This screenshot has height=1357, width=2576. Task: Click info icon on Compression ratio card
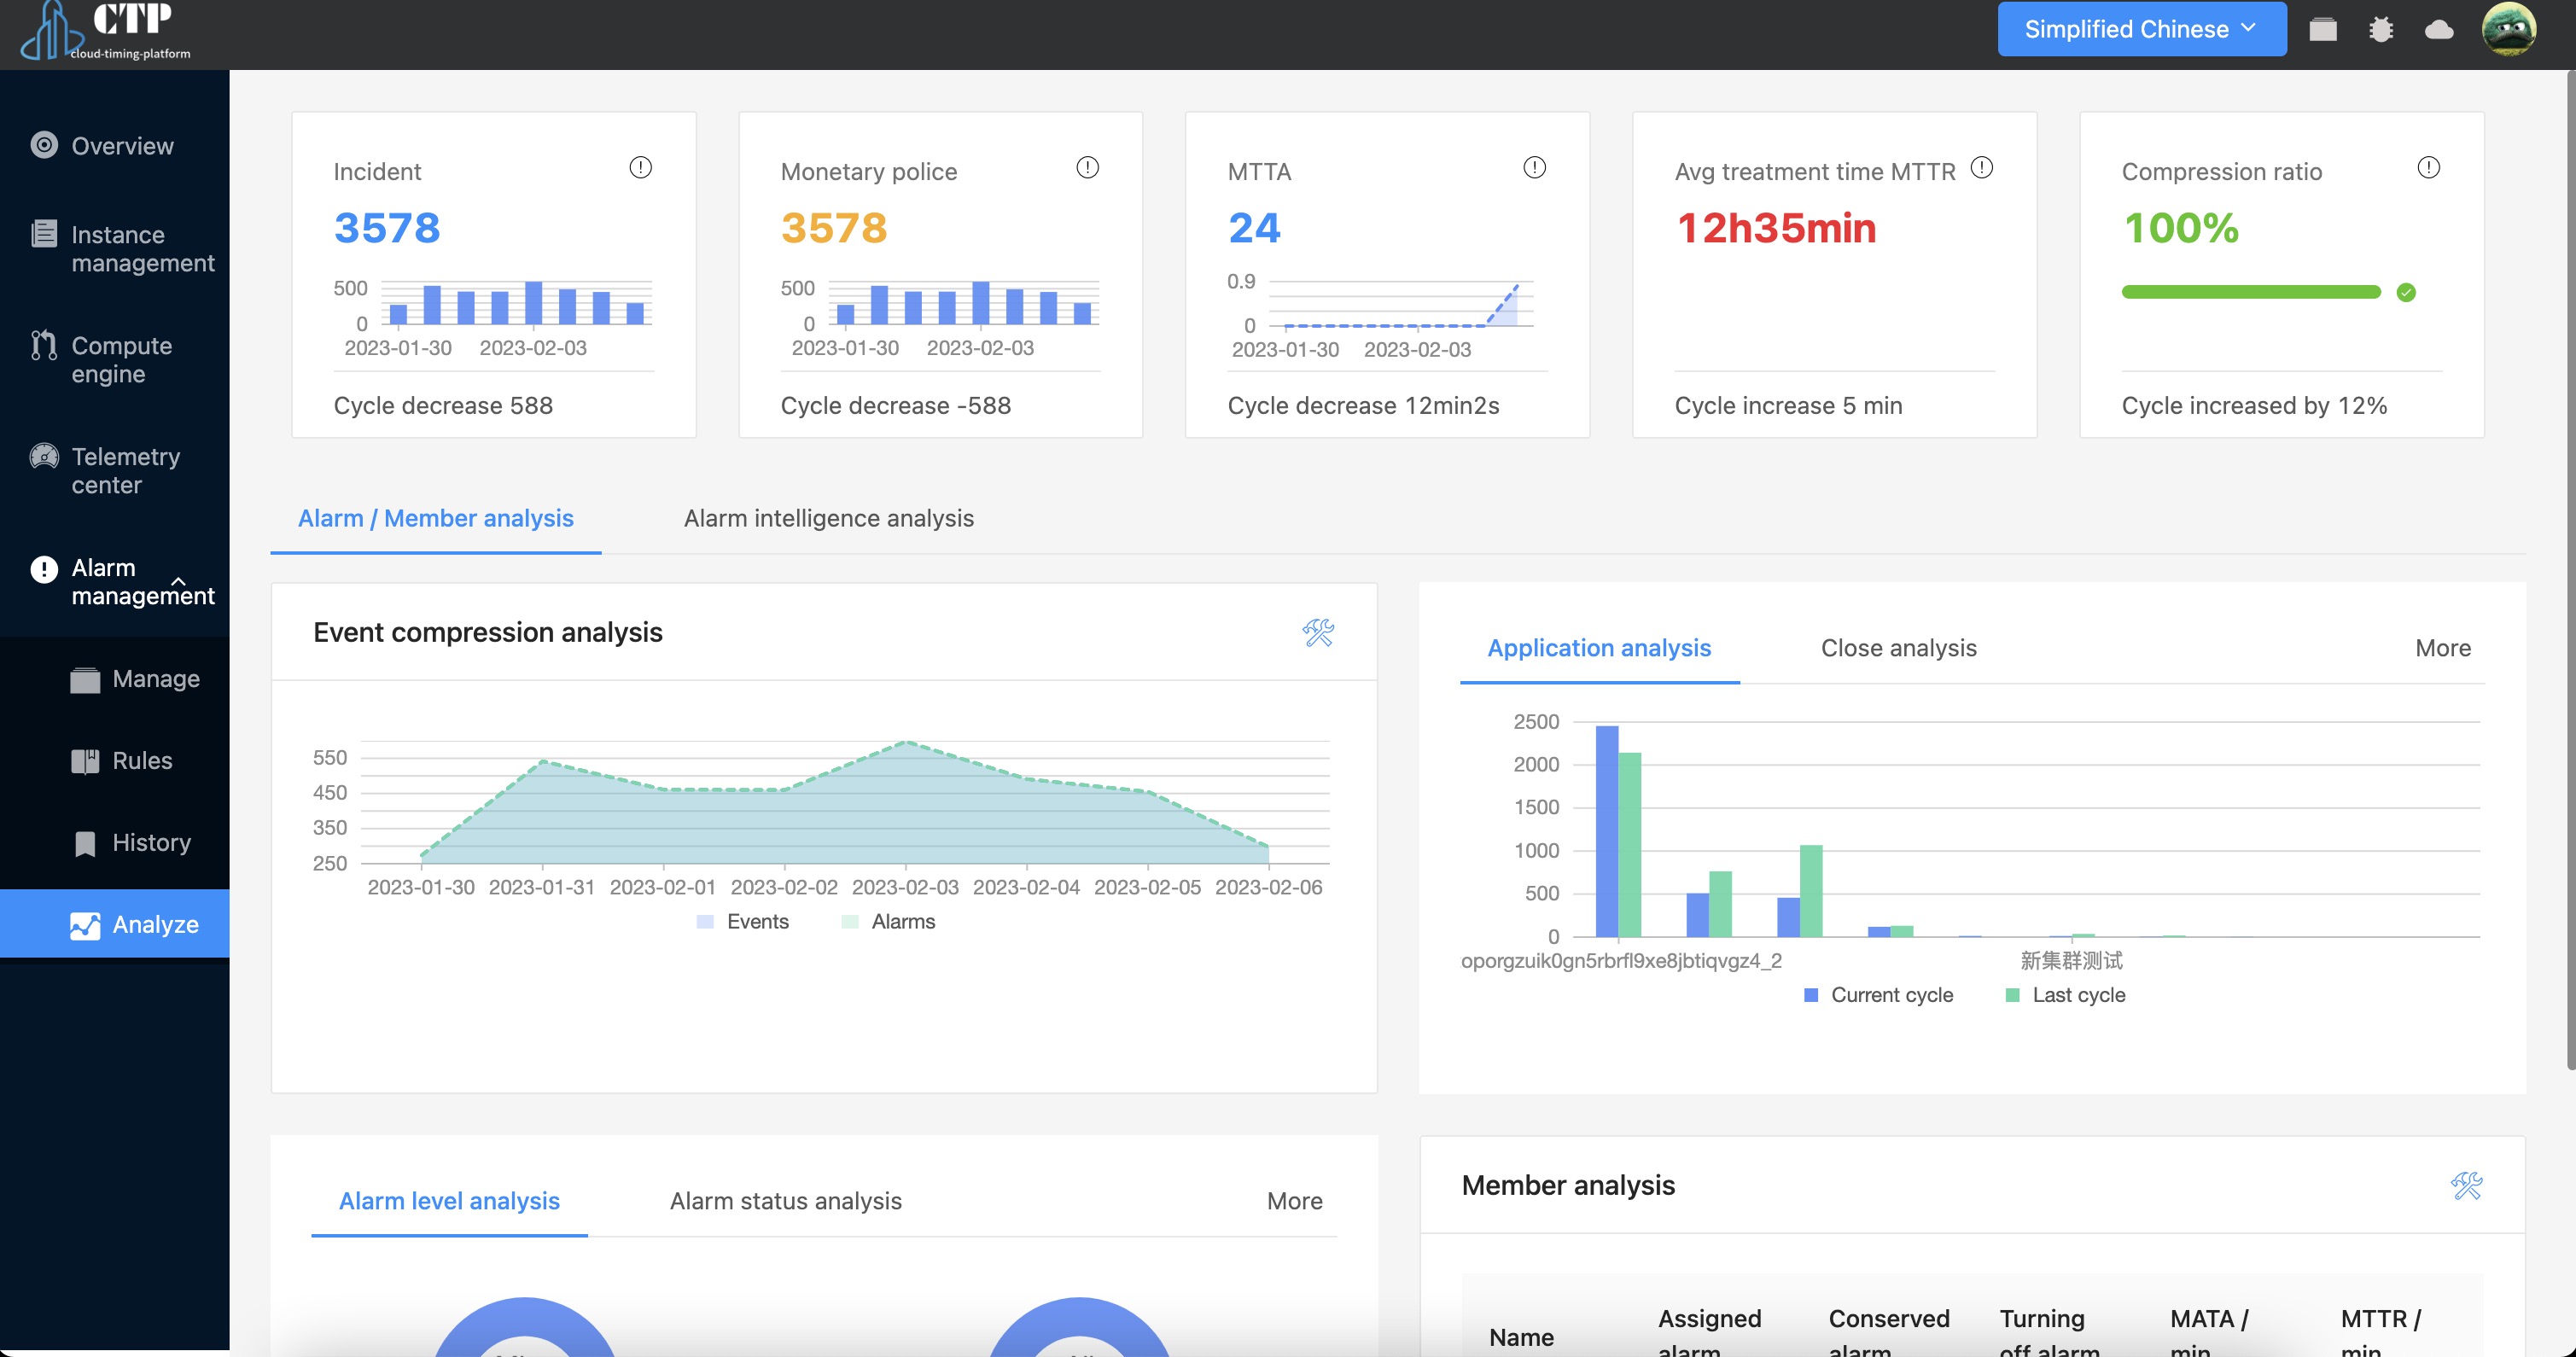pyautogui.click(x=2428, y=167)
